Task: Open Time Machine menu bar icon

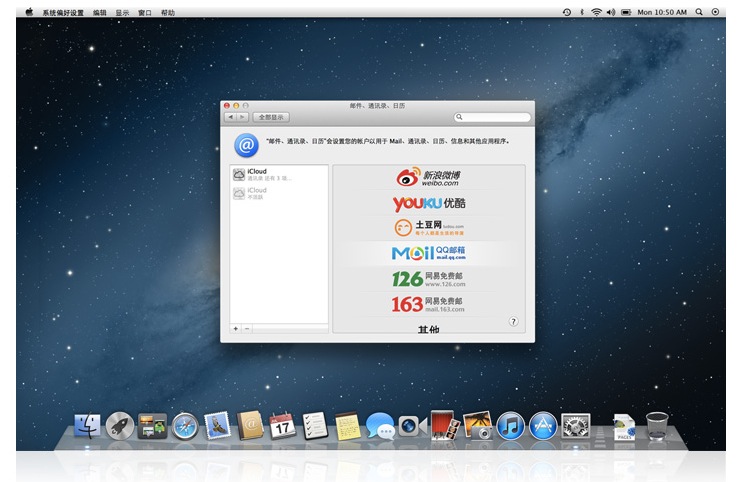Action: [x=567, y=12]
